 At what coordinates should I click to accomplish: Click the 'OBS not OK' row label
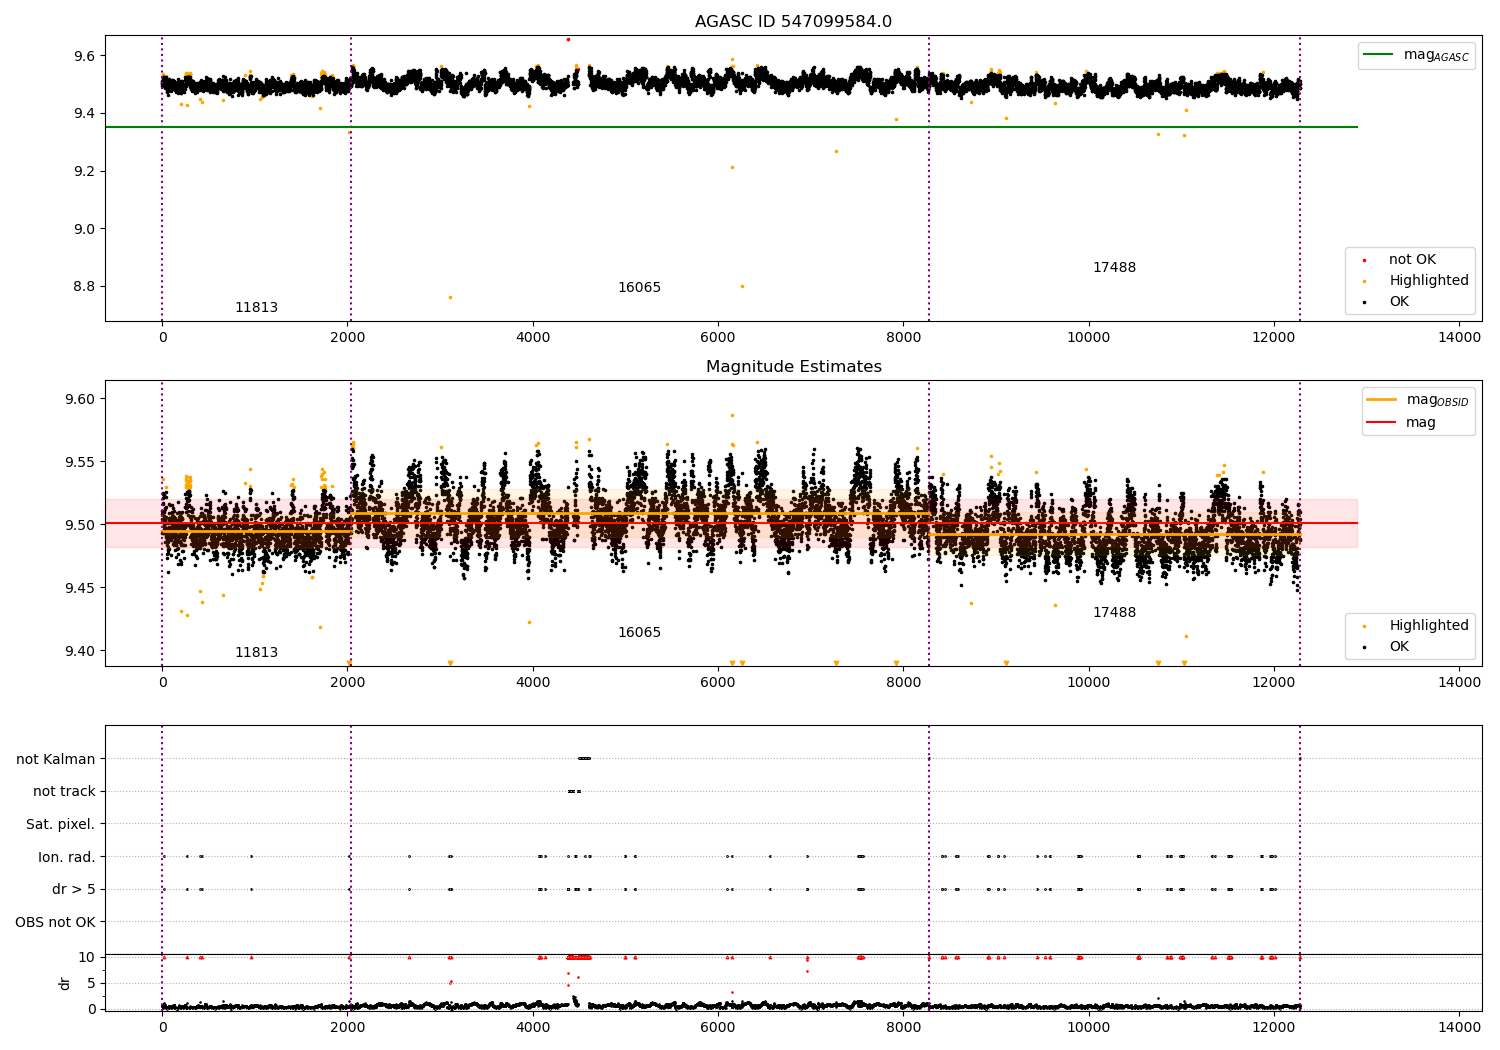tap(56, 922)
